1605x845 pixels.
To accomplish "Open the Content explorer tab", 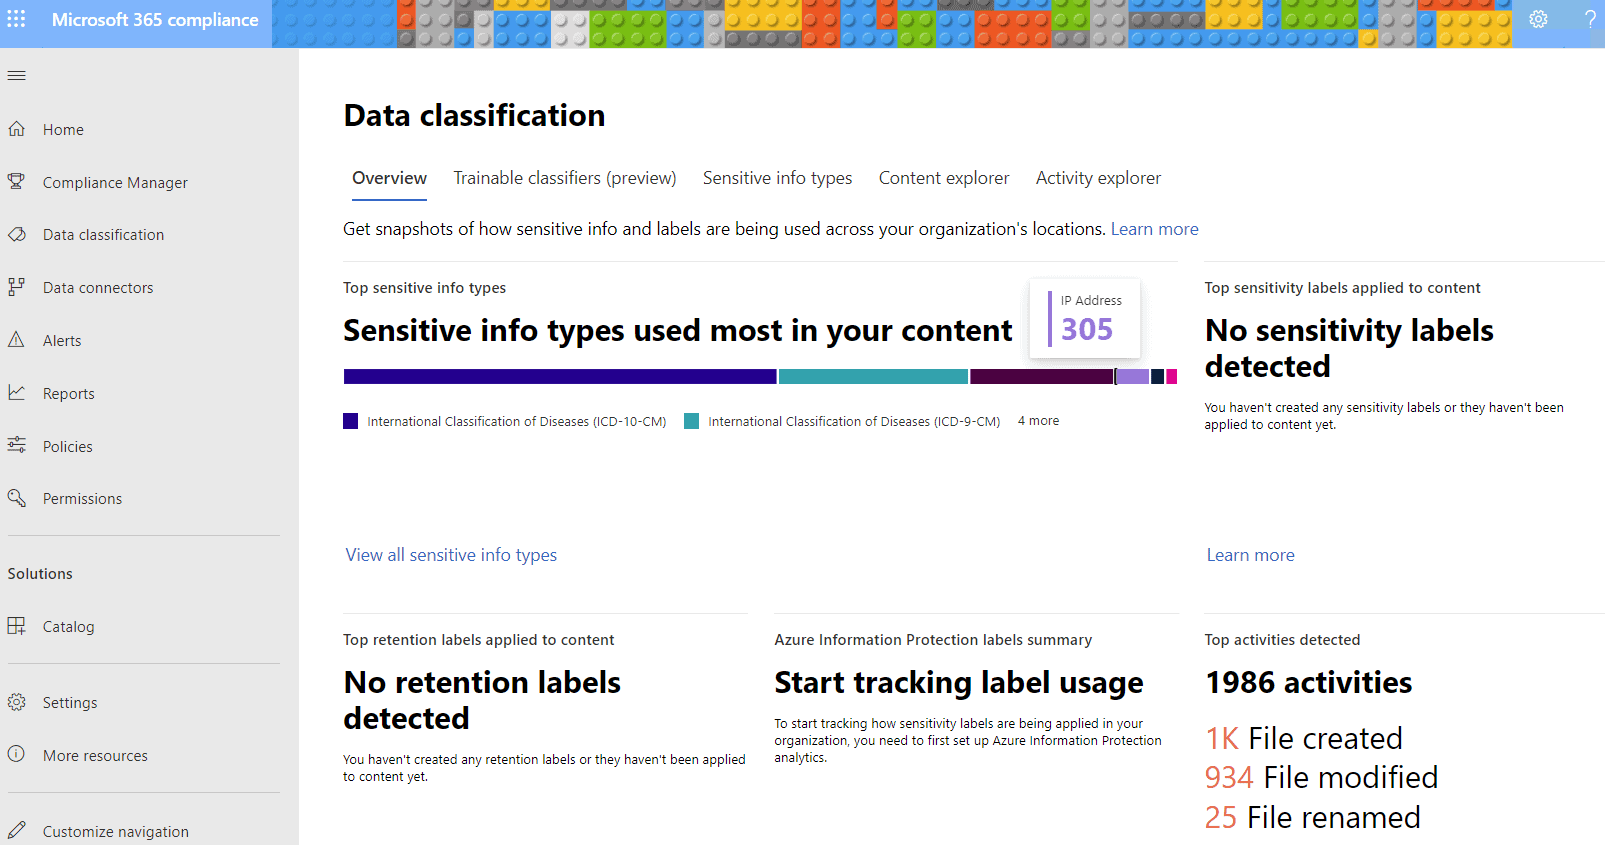I will [943, 178].
